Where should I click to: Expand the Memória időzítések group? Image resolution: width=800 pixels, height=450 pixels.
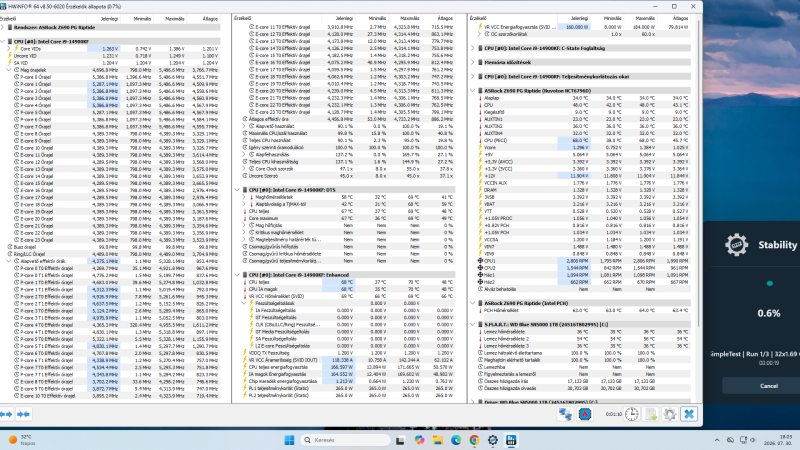(473, 62)
